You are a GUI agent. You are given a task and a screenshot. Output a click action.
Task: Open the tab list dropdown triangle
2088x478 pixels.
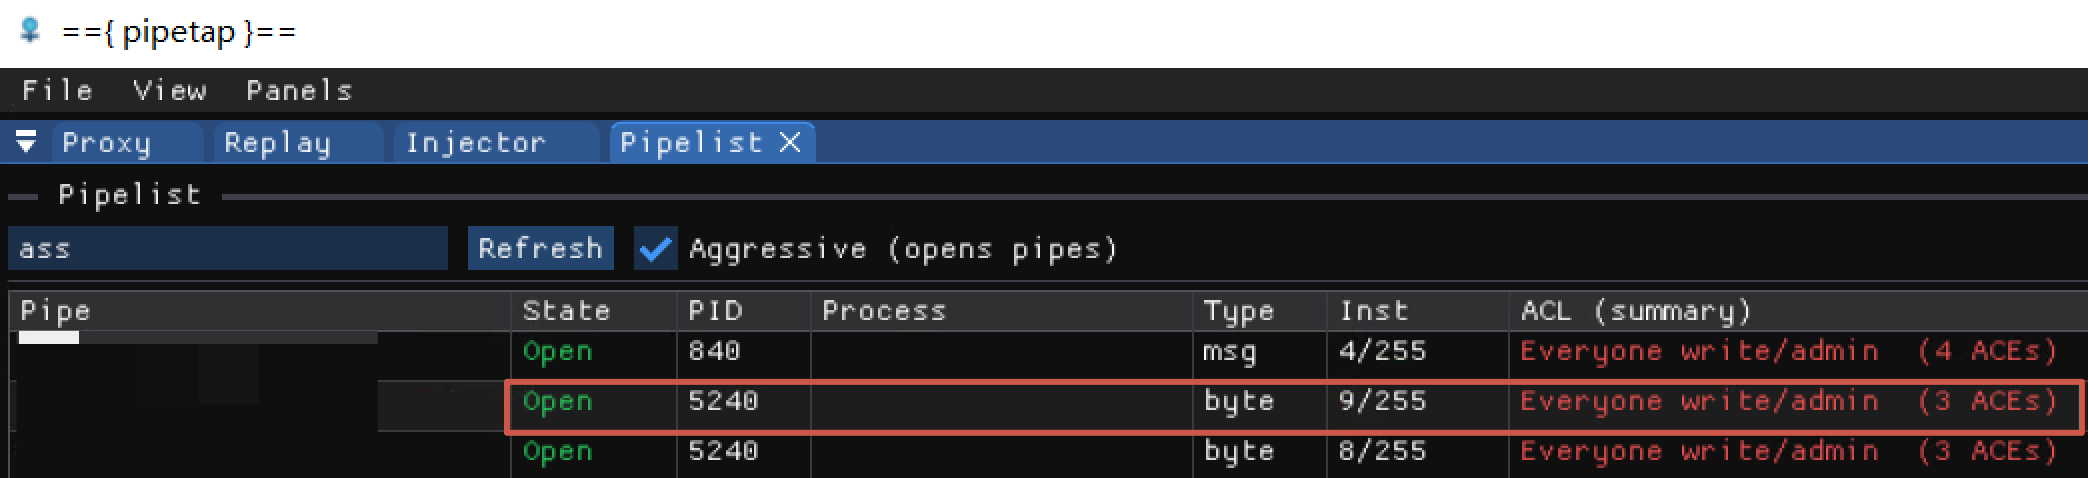(x=27, y=142)
